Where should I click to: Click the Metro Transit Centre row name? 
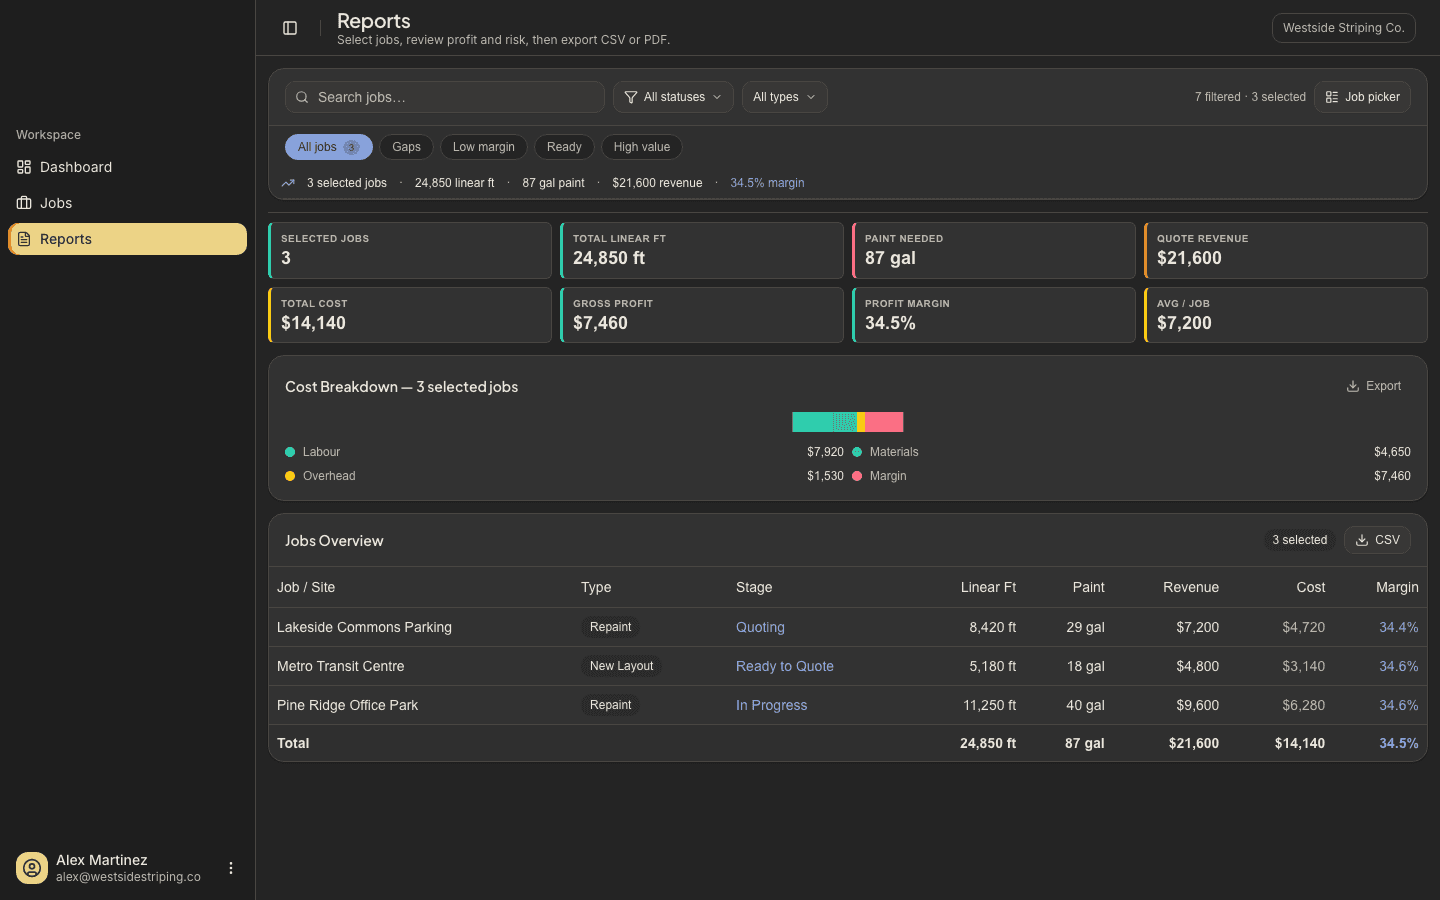[x=341, y=666]
